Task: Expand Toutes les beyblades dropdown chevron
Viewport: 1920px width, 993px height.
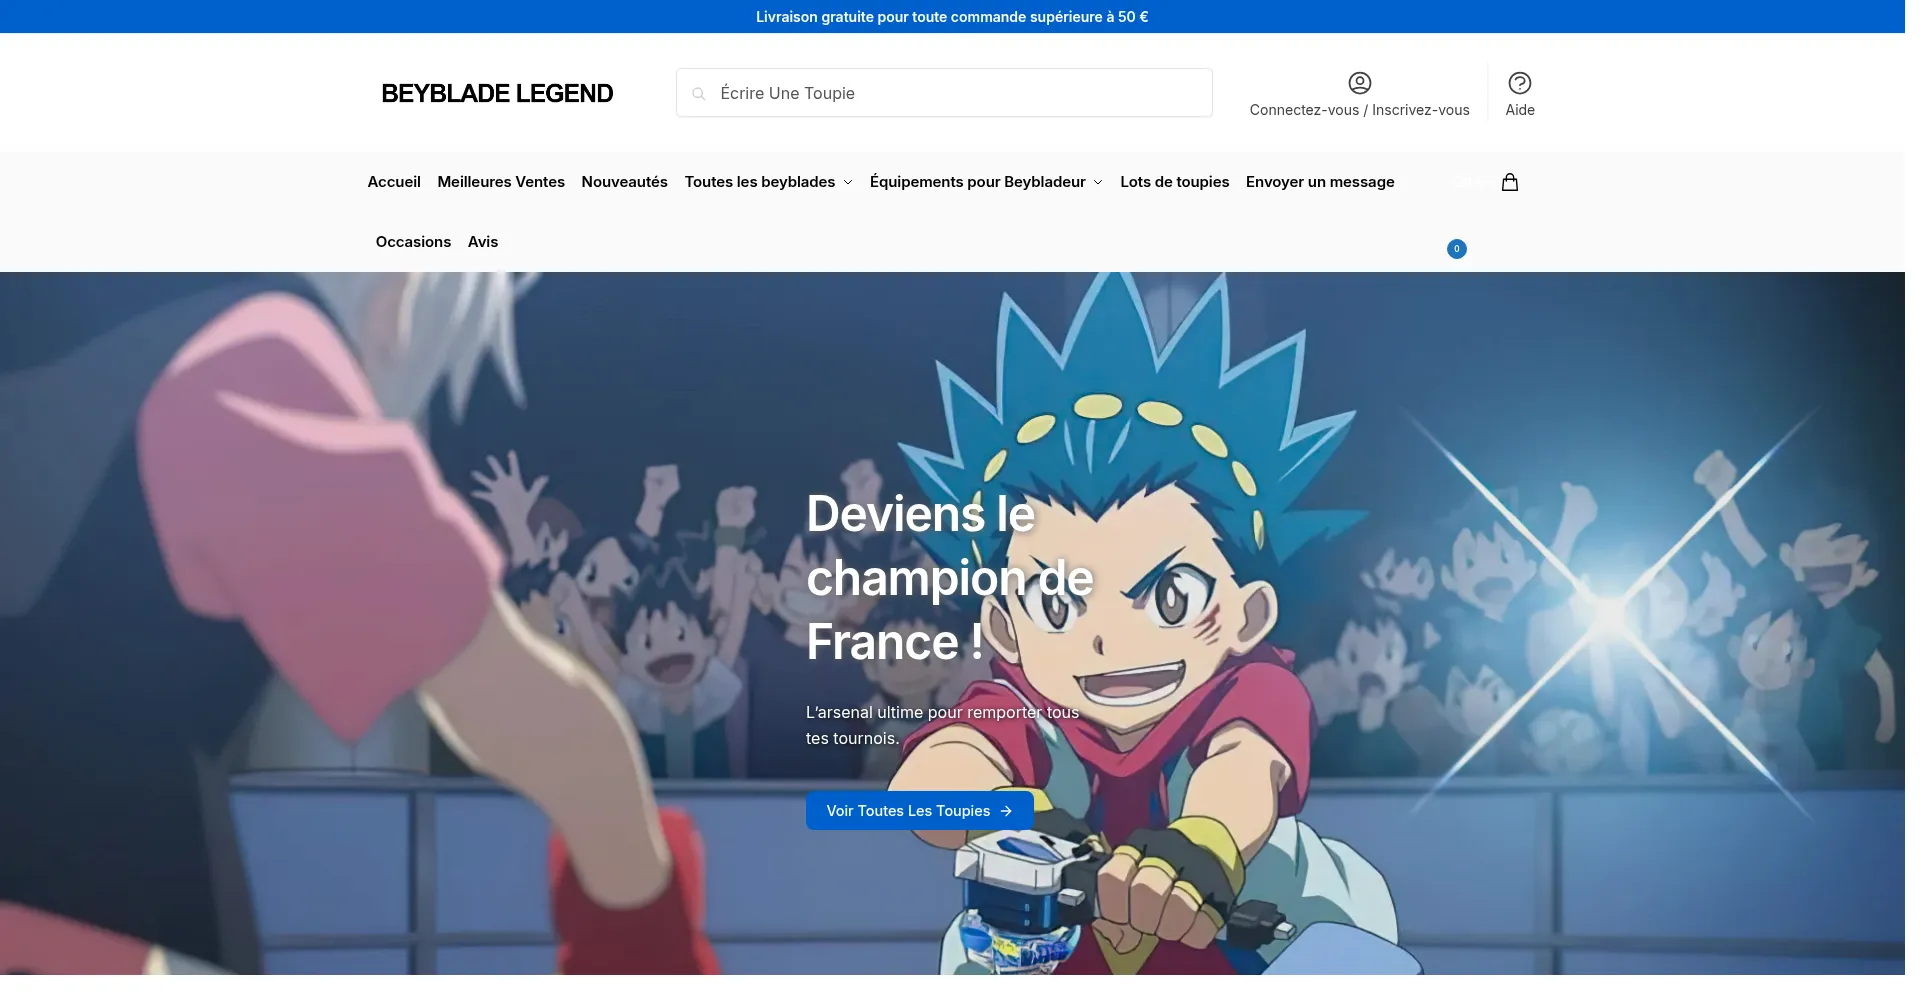Action: 848,182
